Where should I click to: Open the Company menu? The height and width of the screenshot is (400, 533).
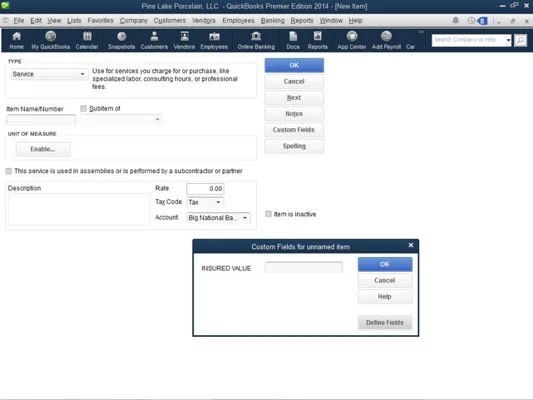point(134,20)
